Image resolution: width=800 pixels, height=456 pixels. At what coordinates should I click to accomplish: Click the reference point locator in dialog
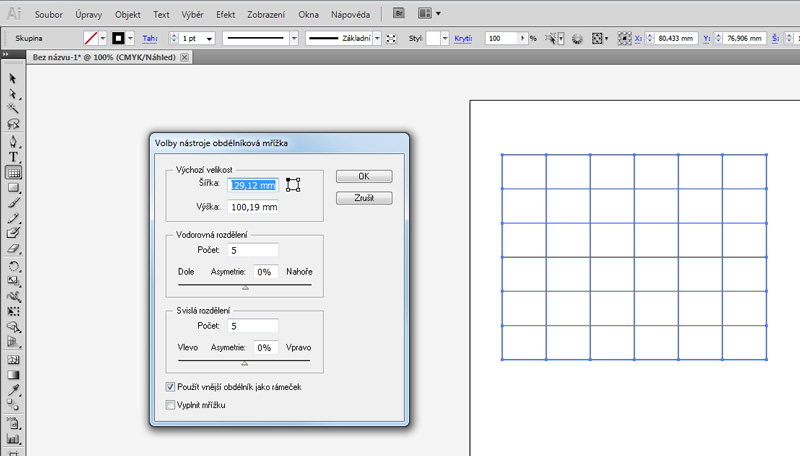[x=293, y=184]
